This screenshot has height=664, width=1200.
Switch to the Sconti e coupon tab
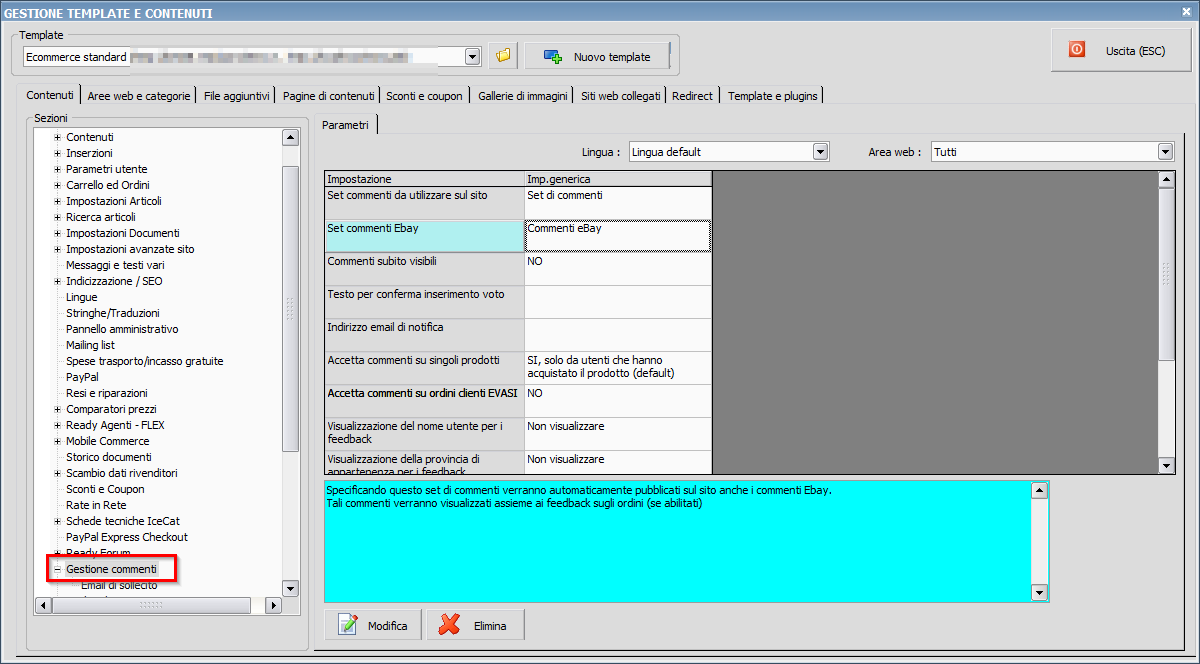pos(425,96)
